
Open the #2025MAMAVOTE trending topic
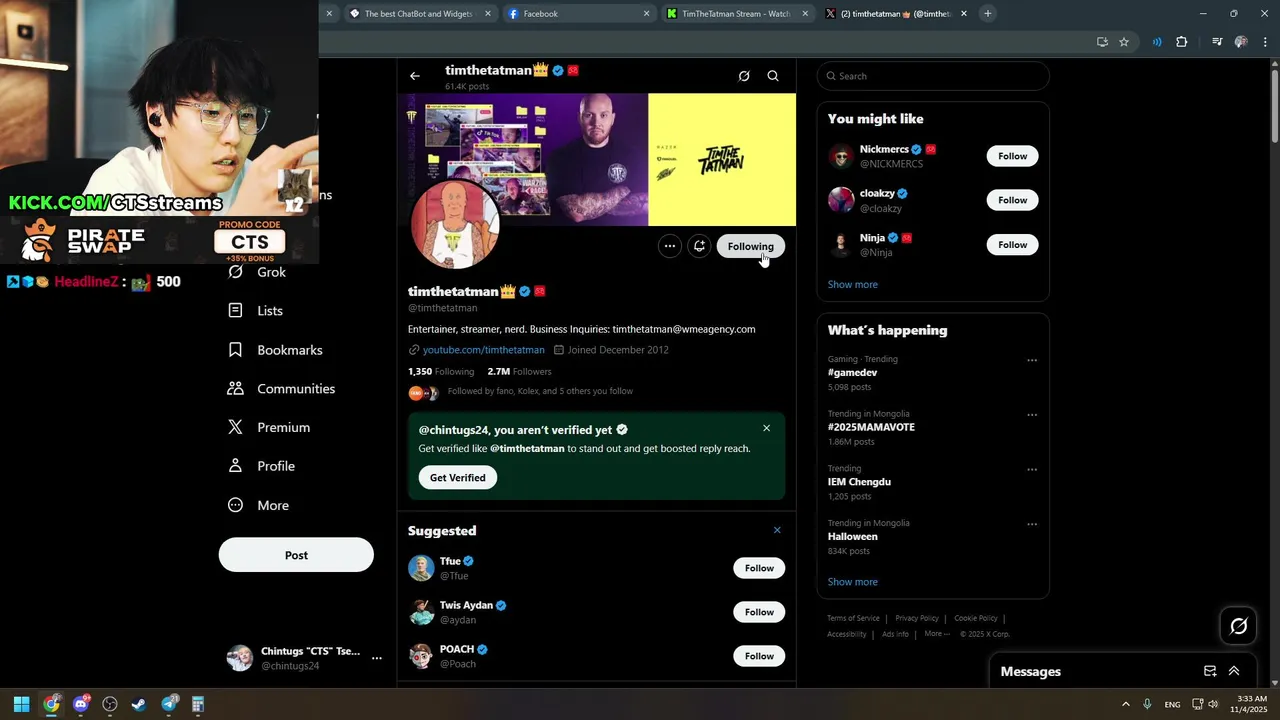coord(871,427)
